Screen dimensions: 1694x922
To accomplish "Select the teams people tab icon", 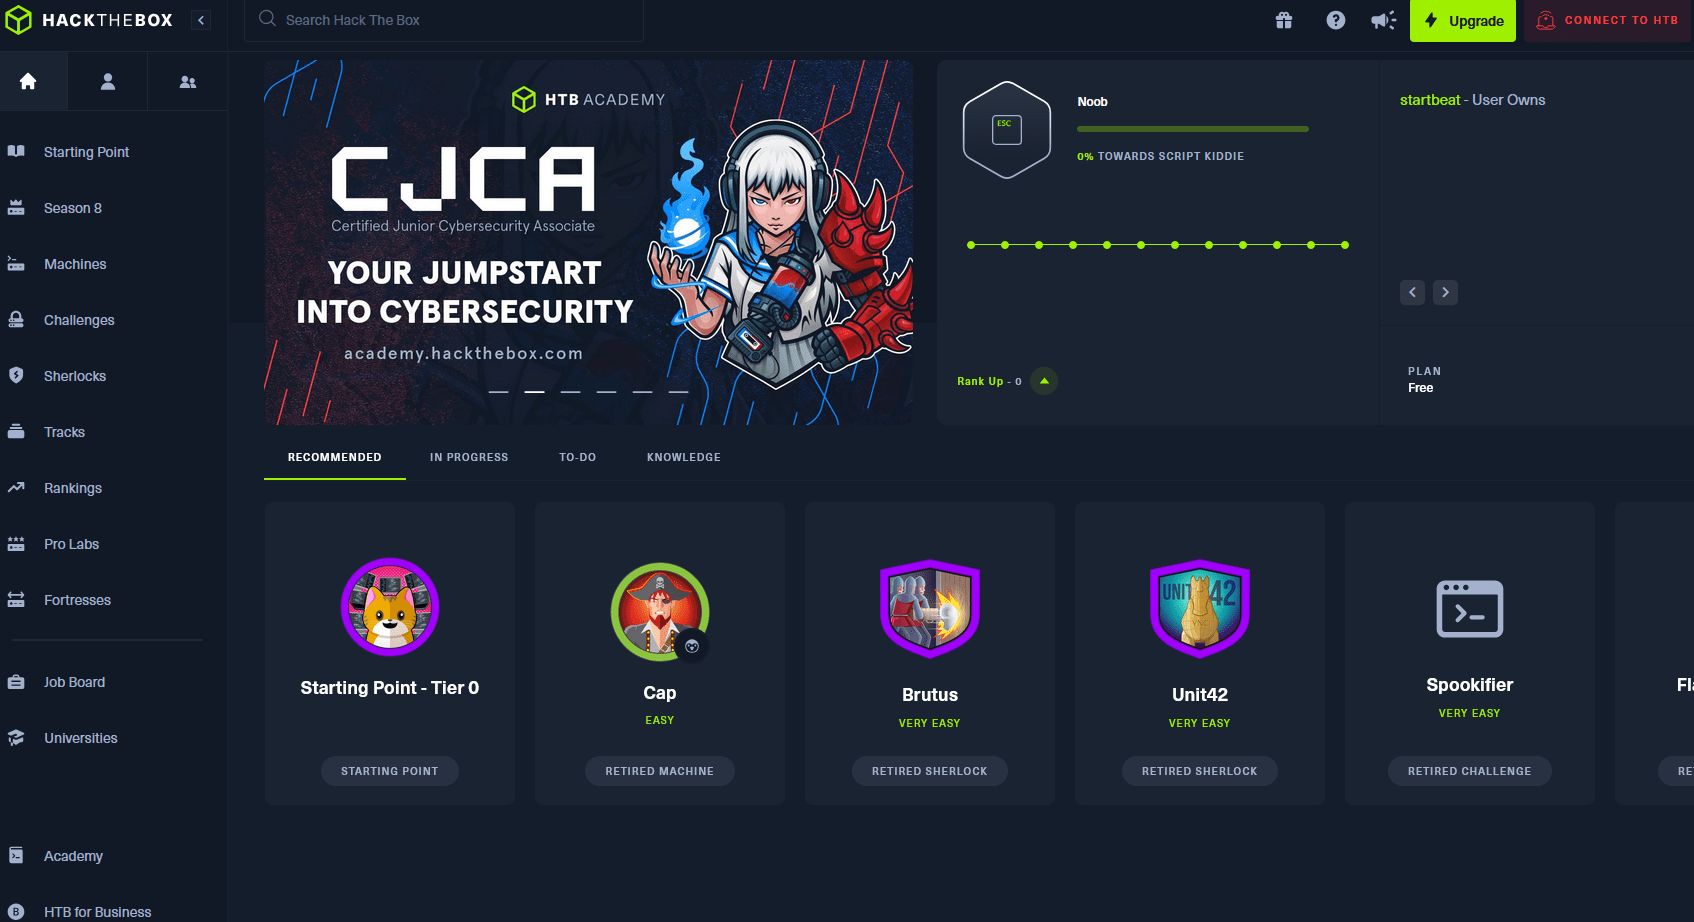I will pyautogui.click(x=188, y=81).
